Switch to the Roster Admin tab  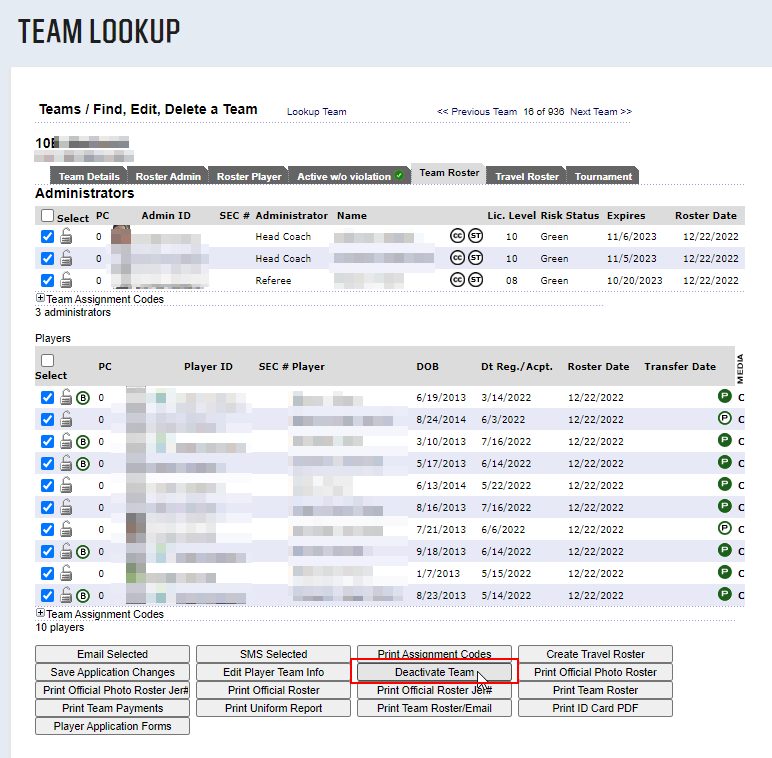(168, 176)
